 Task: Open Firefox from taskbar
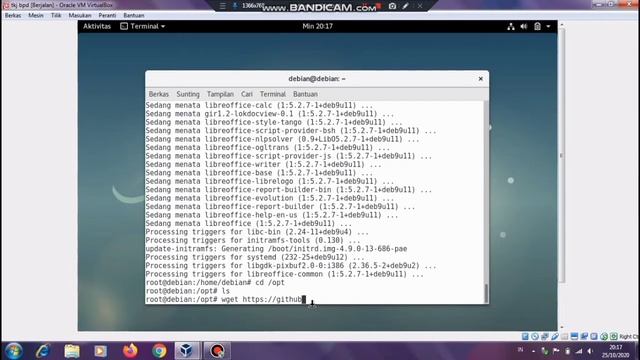[130, 351]
